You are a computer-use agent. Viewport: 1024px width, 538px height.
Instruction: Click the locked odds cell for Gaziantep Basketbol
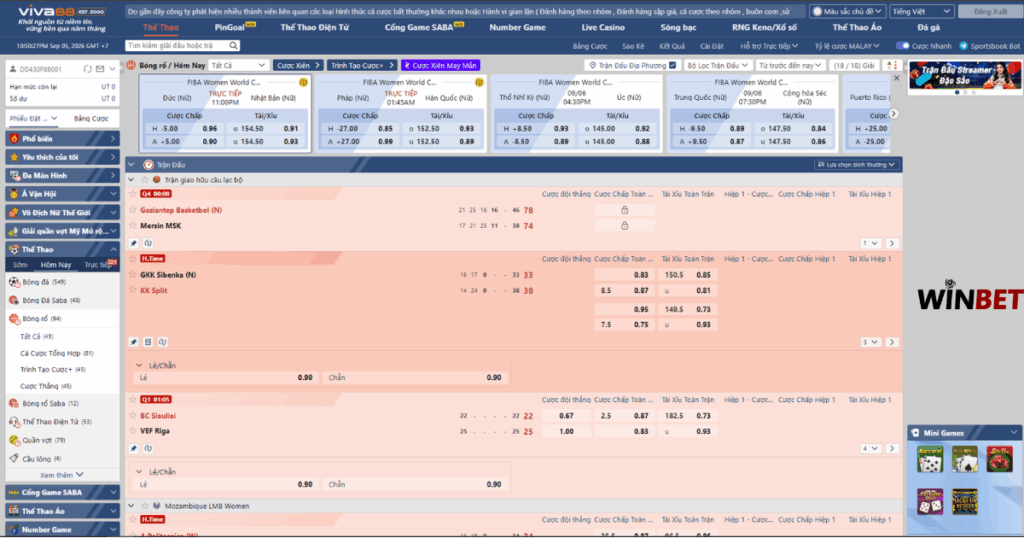coord(624,210)
